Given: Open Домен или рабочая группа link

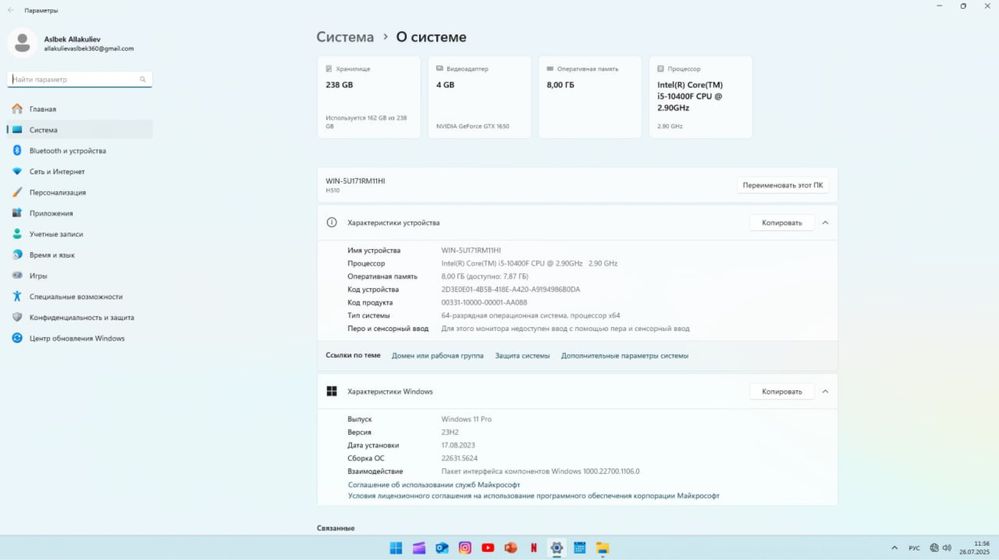Looking at the screenshot, I should pyautogui.click(x=438, y=356).
